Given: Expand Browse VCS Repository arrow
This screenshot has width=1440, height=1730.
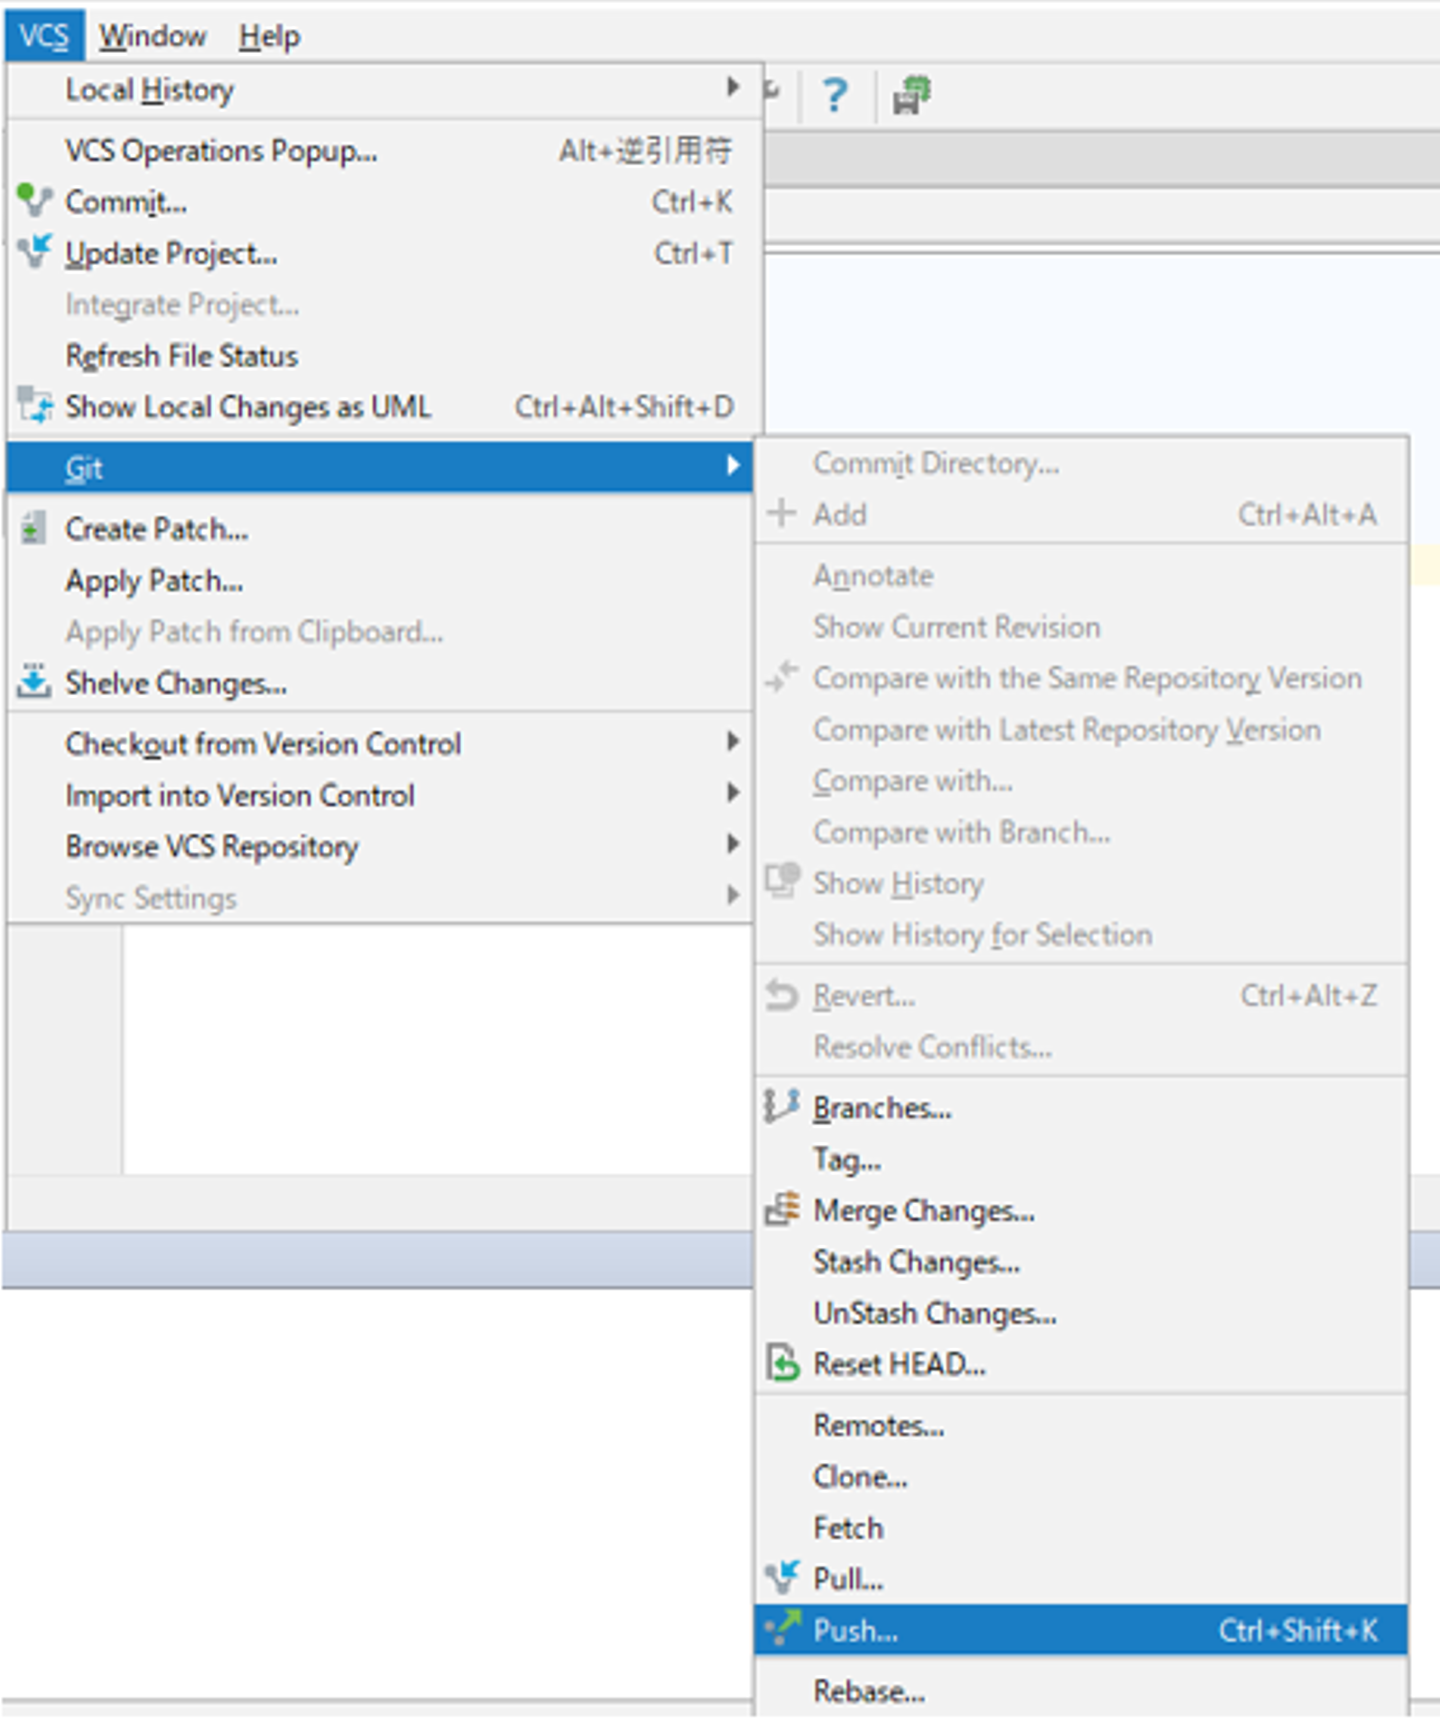Looking at the screenshot, I should click(733, 845).
